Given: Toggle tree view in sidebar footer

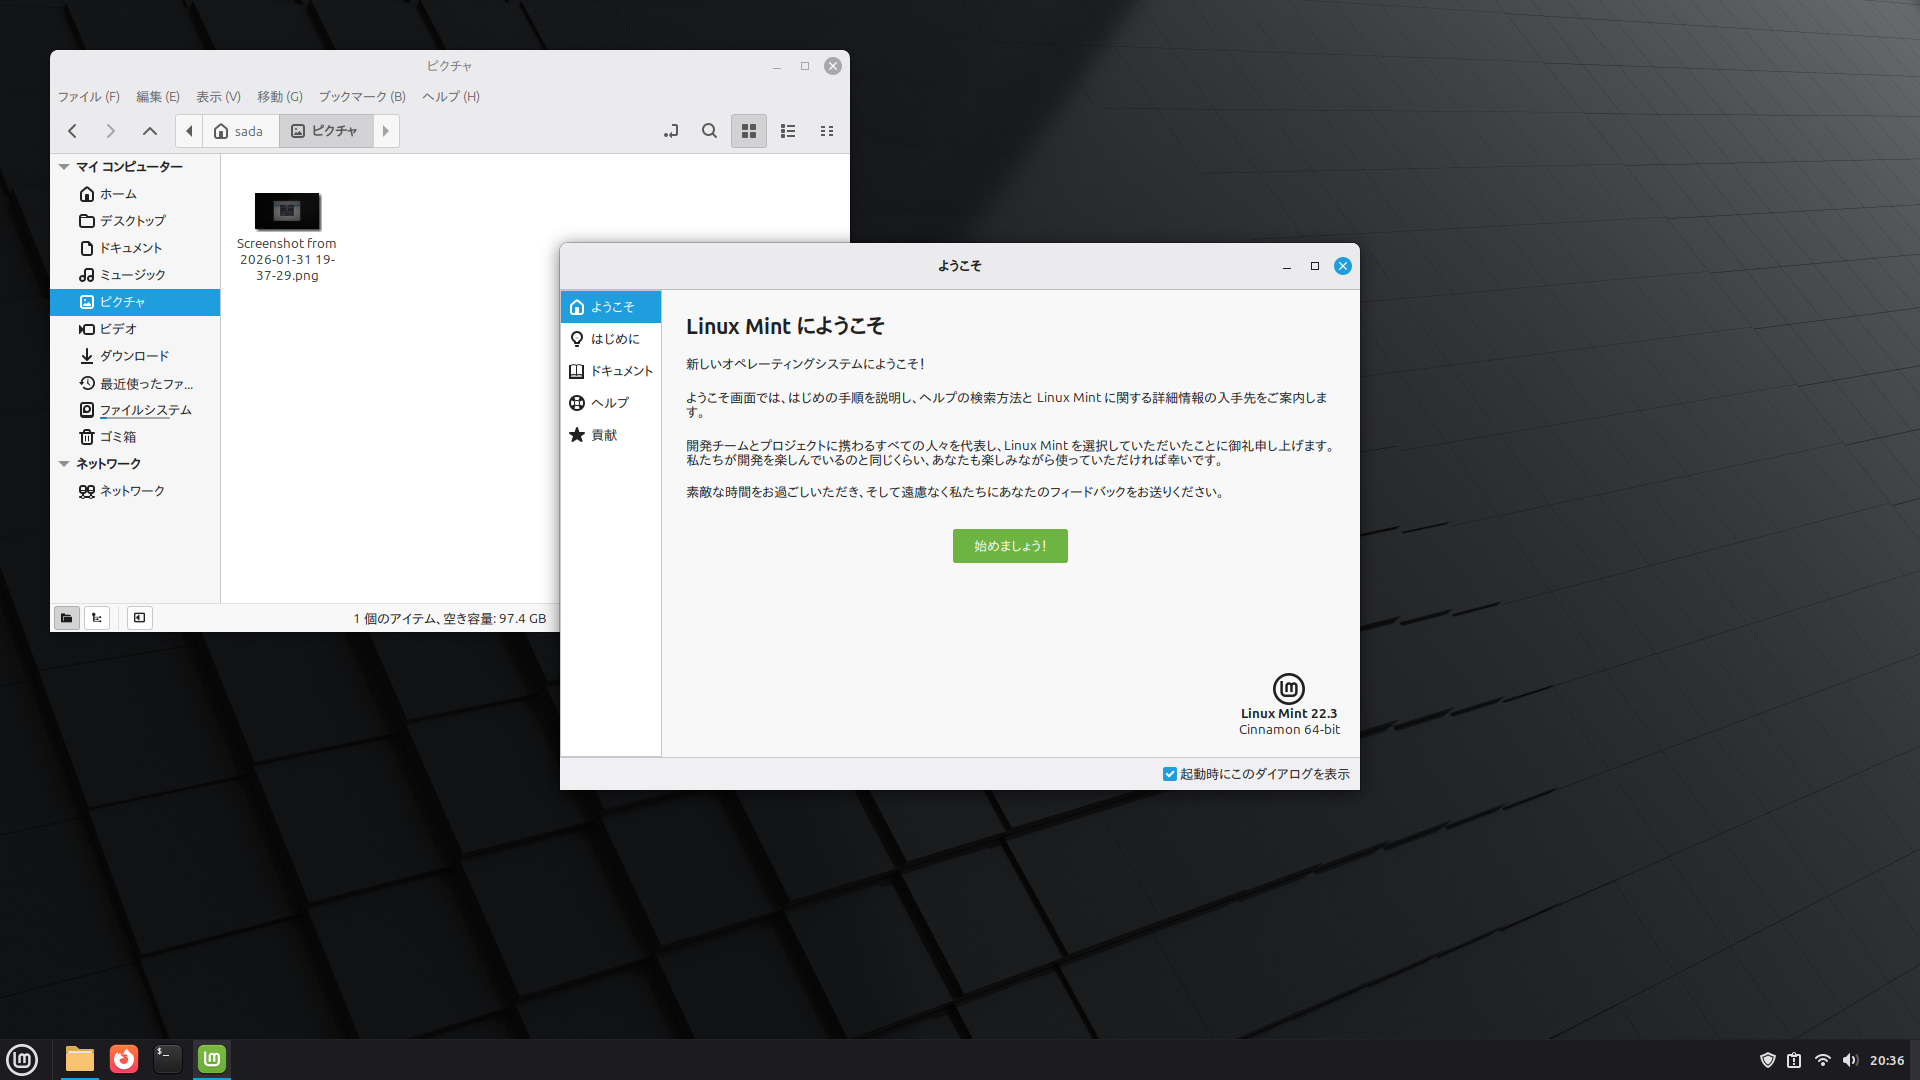Looking at the screenshot, I should tap(97, 618).
